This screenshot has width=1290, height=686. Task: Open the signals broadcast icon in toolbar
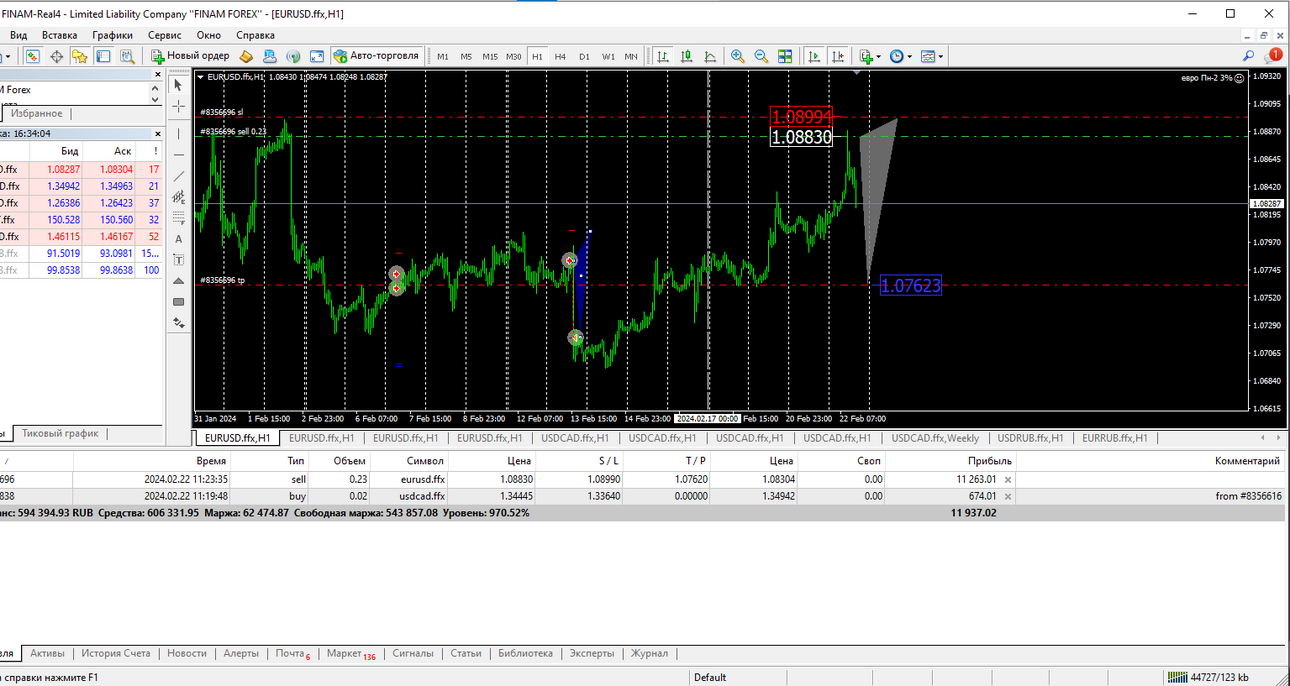[294, 56]
